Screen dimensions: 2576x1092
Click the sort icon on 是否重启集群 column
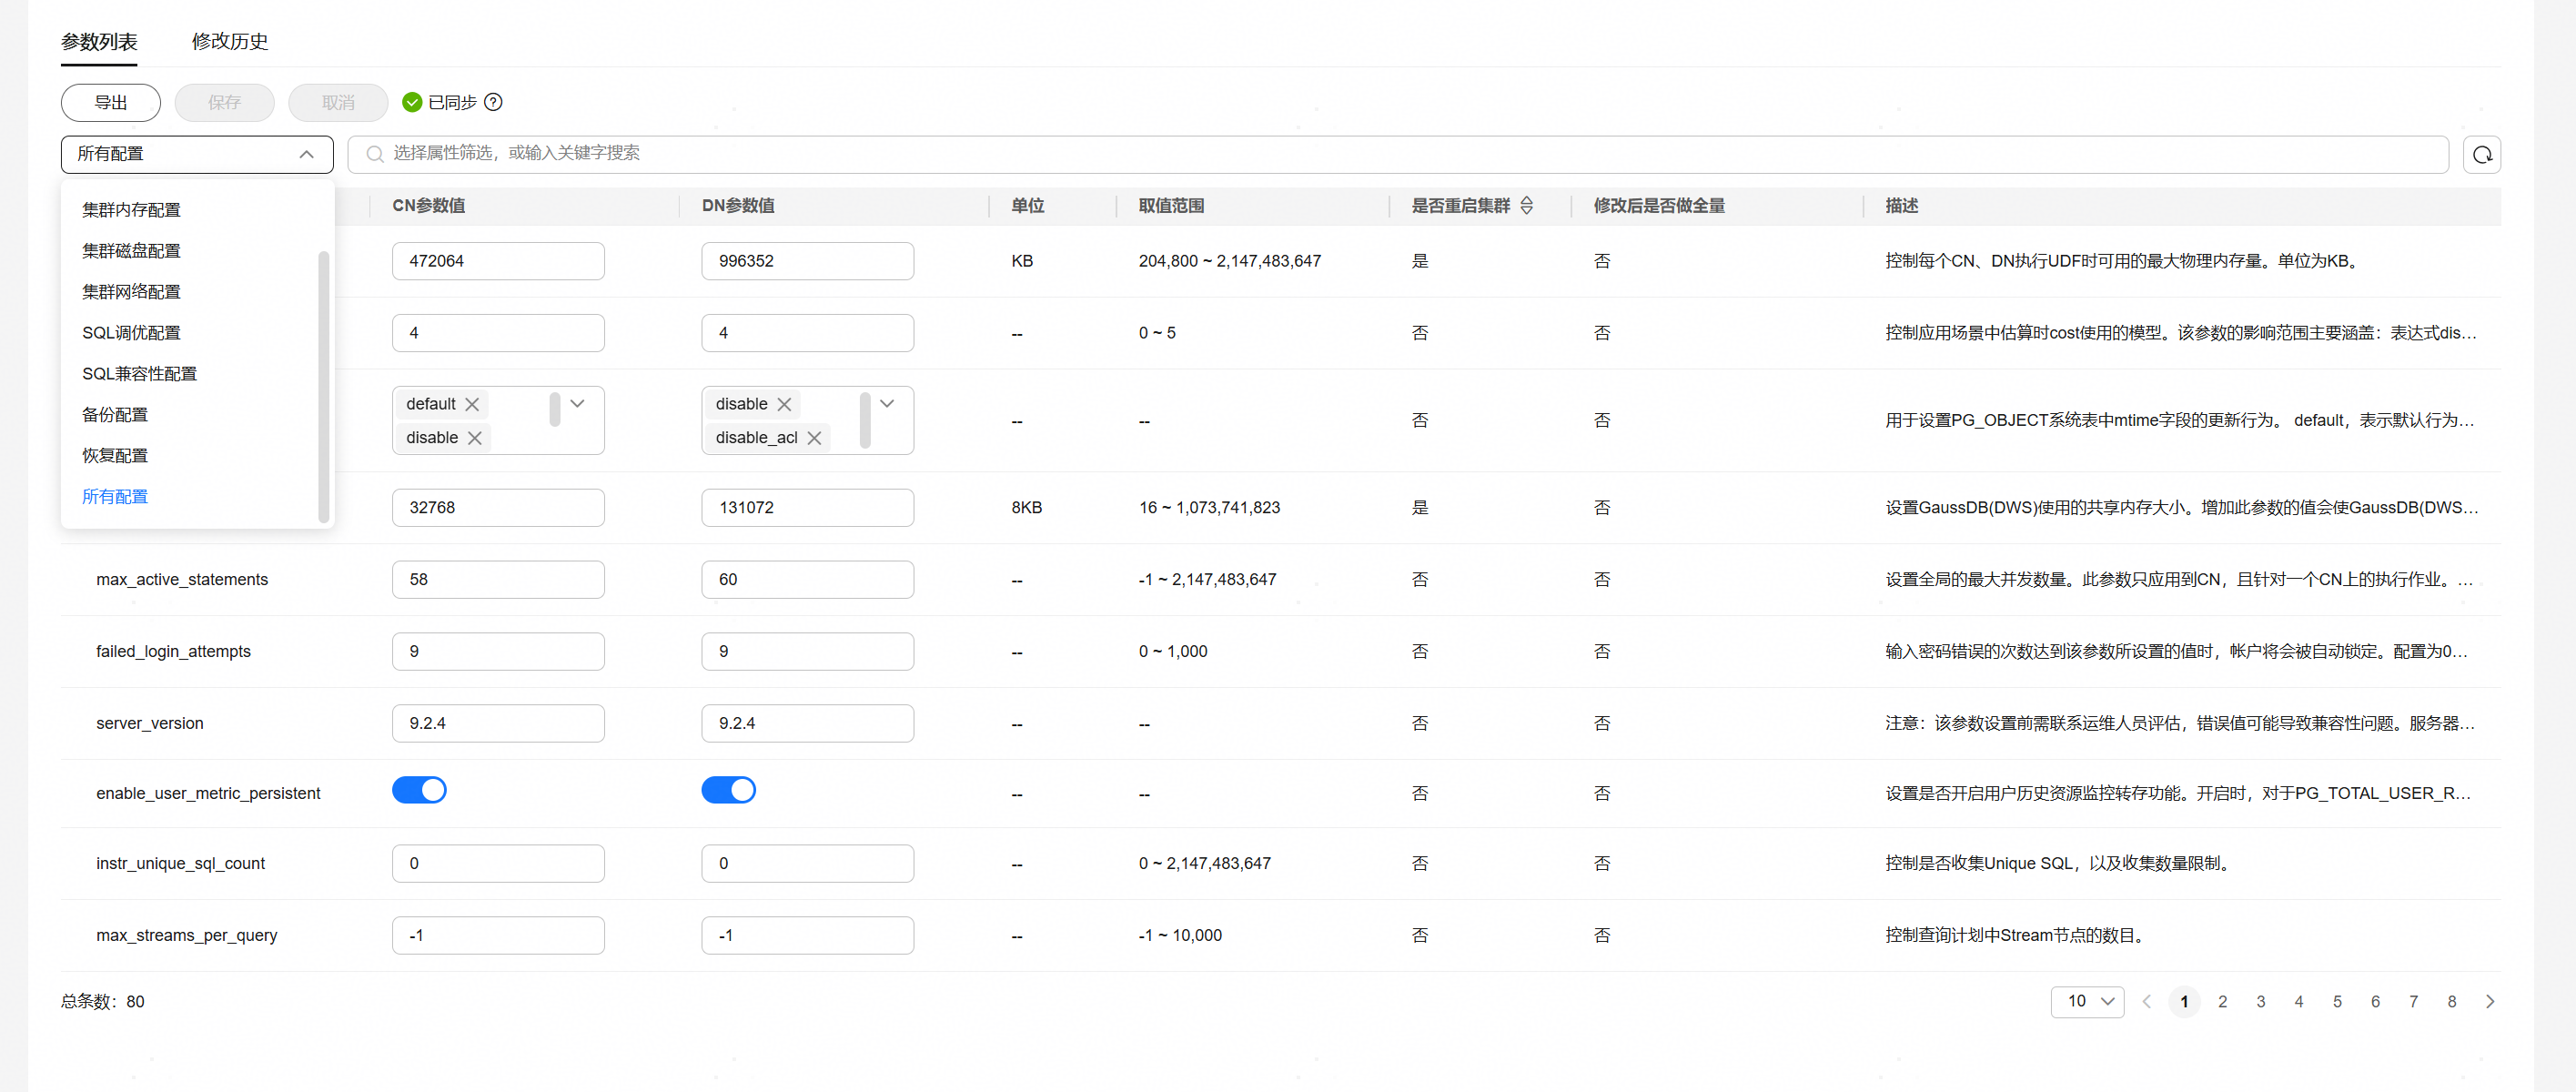1526,205
